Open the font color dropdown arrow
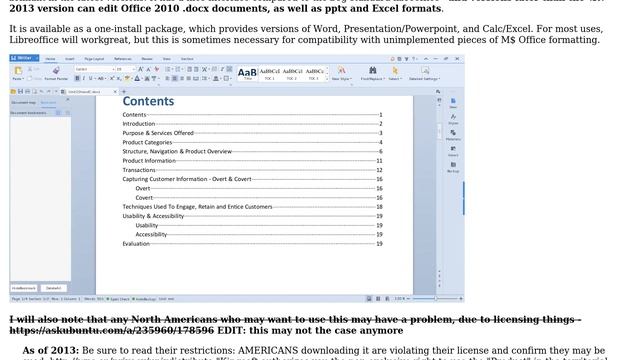Image resolution: width=640 pixels, height=360 pixels. pos(142,78)
